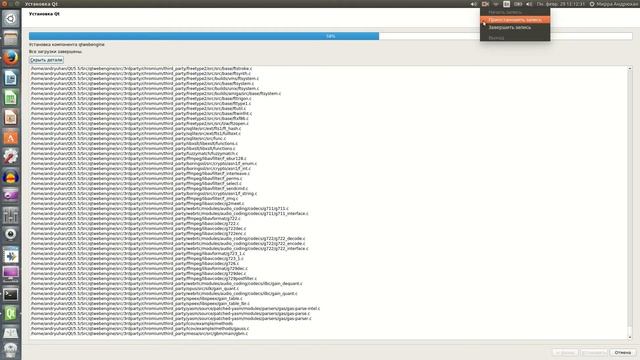The height and width of the screenshot is (360, 640).
Task: Click the 'Отмена' button
Action: (x=622, y=352)
